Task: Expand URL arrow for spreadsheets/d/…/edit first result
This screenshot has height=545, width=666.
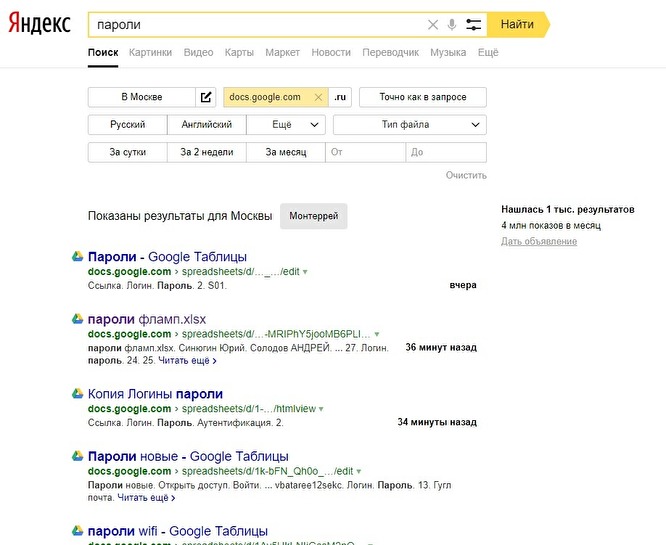Action: (x=305, y=272)
